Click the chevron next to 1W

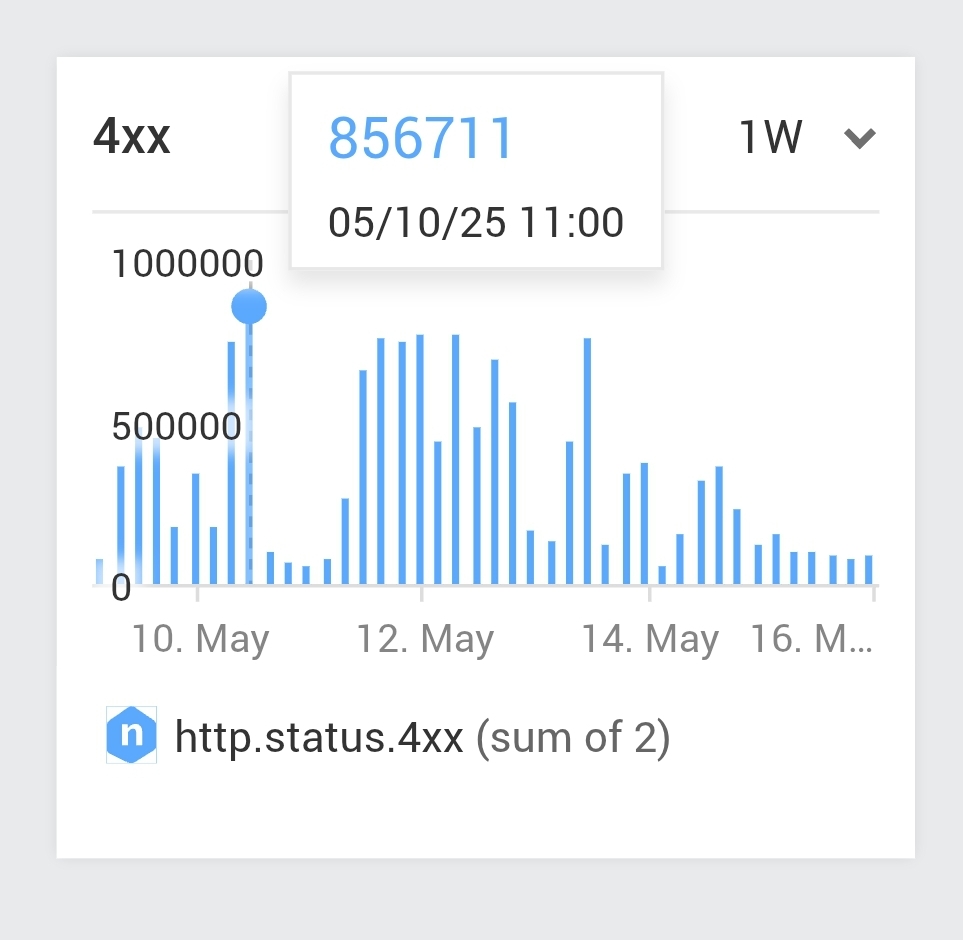[x=860, y=138]
